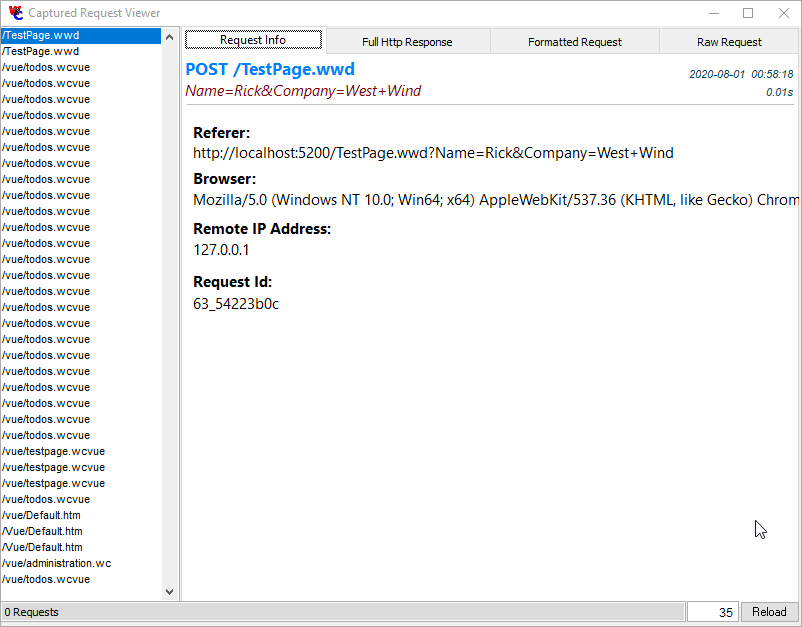Click the request count field showing 35
The height and width of the screenshot is (627, 802).
pyautogui.click(x=713, y=612)
